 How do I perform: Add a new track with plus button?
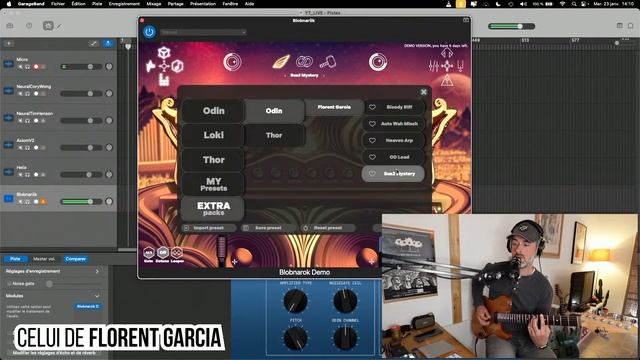tap(9, 43)
